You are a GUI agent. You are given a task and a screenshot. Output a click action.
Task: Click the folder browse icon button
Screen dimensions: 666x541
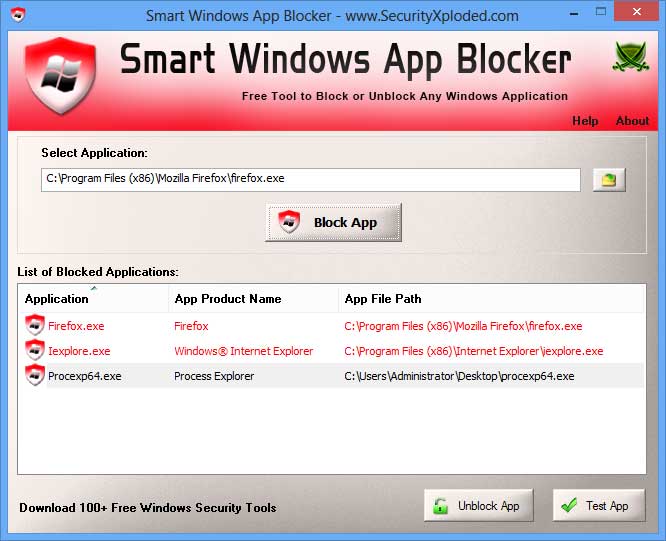tap(609, 180)
